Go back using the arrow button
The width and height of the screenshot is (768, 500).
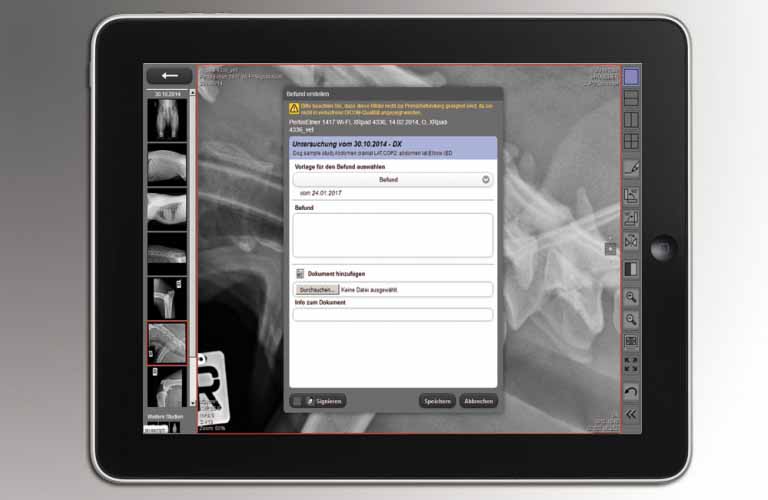(169, 76)
